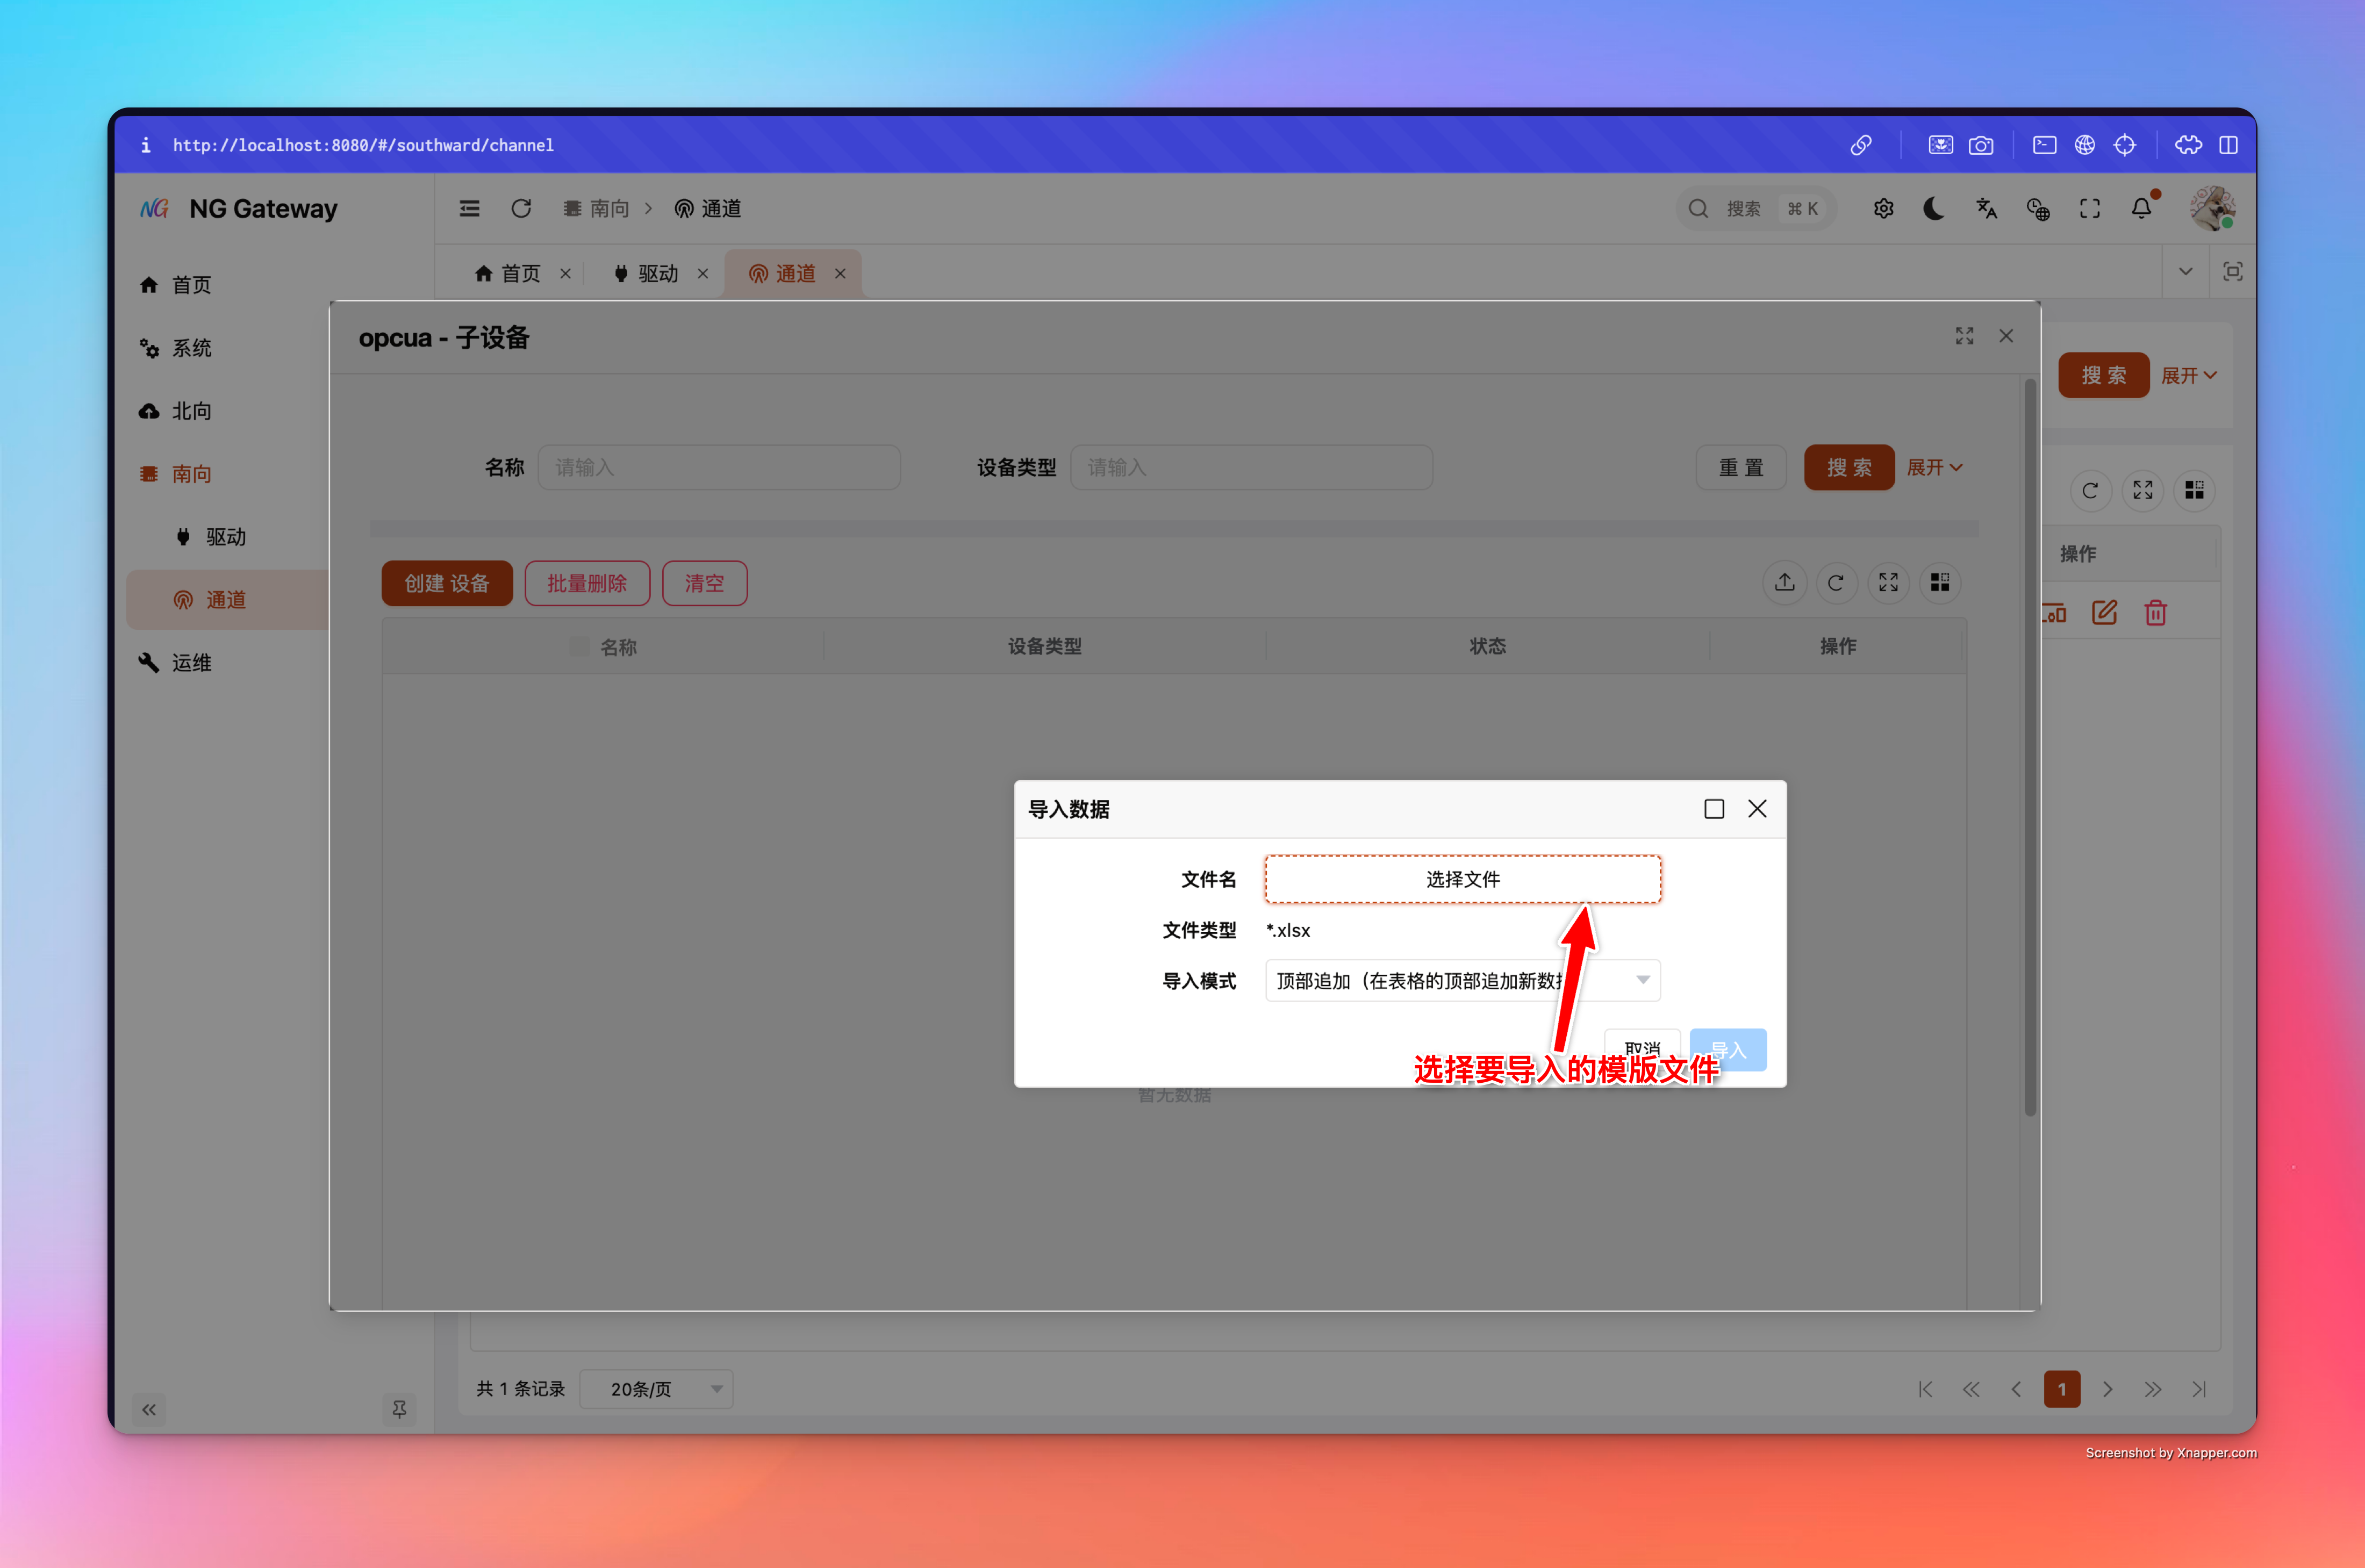Click the camera icon in browser bar

tap(1981, 146)
